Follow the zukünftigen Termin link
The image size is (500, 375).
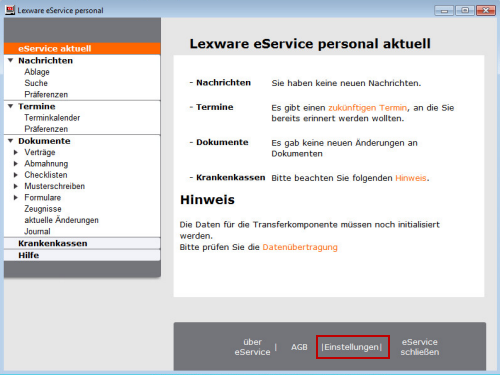coord(367,108)
